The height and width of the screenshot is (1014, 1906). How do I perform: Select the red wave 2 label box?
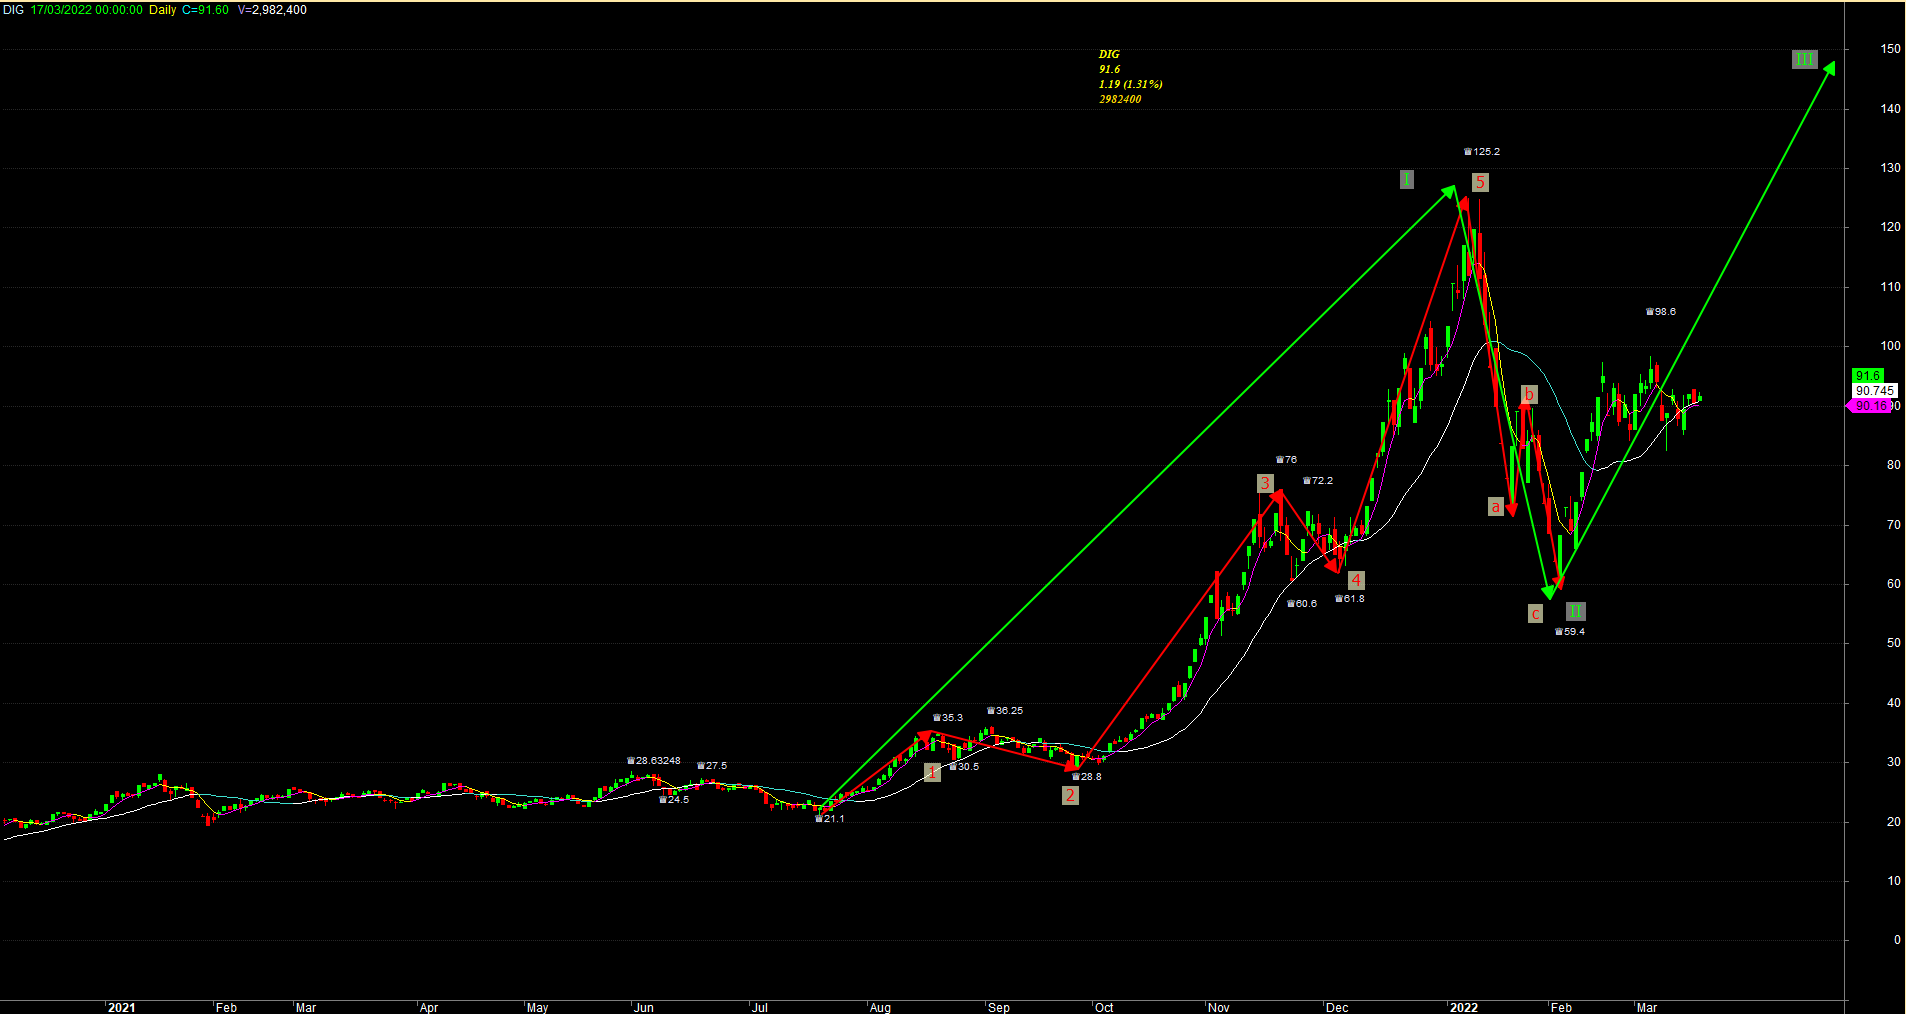coord(1070,795)
